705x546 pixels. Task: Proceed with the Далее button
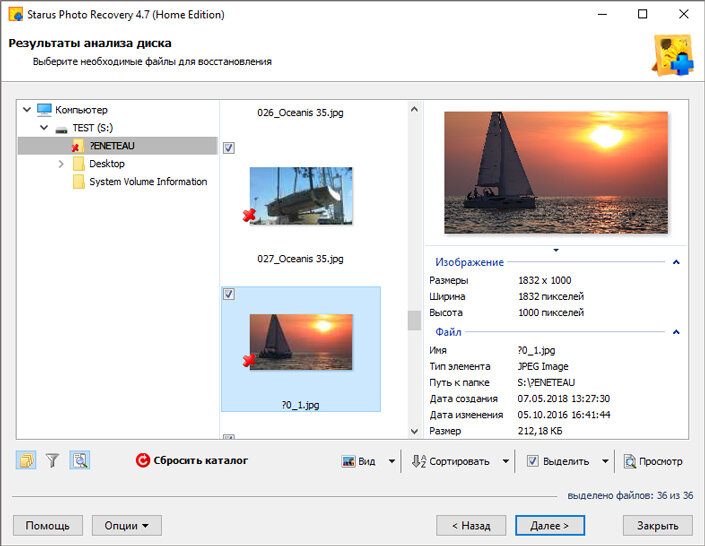(x=549, y=525)
